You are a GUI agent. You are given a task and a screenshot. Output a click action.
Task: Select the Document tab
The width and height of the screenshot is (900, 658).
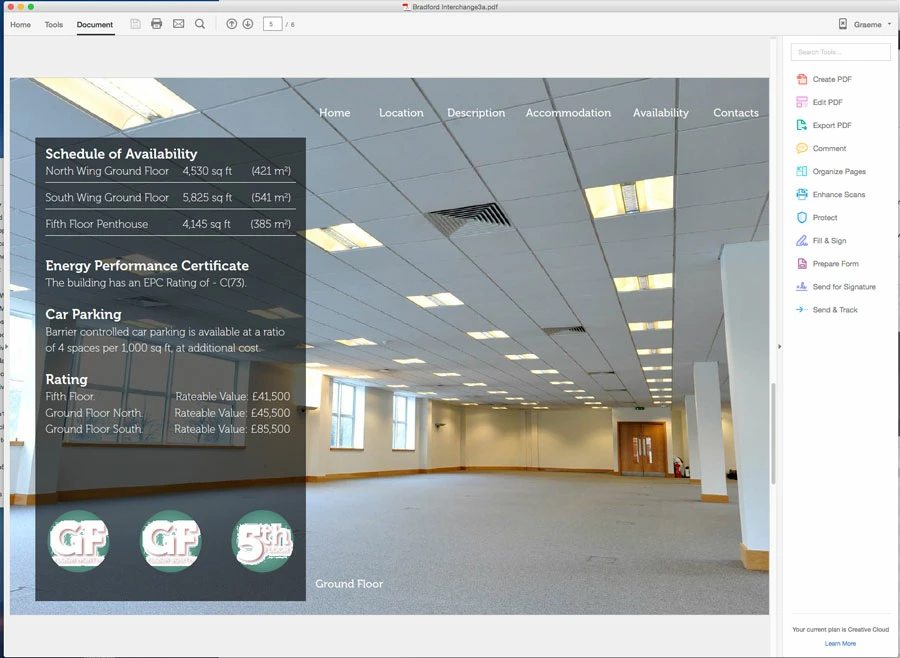click(x=95, y=25)
